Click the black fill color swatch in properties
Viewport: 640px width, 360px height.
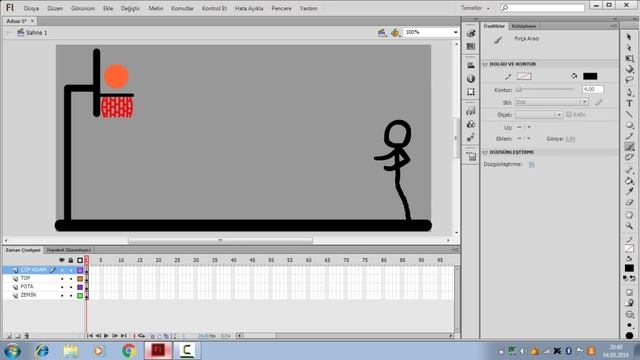pyautogui.click(x=590, y=76)
